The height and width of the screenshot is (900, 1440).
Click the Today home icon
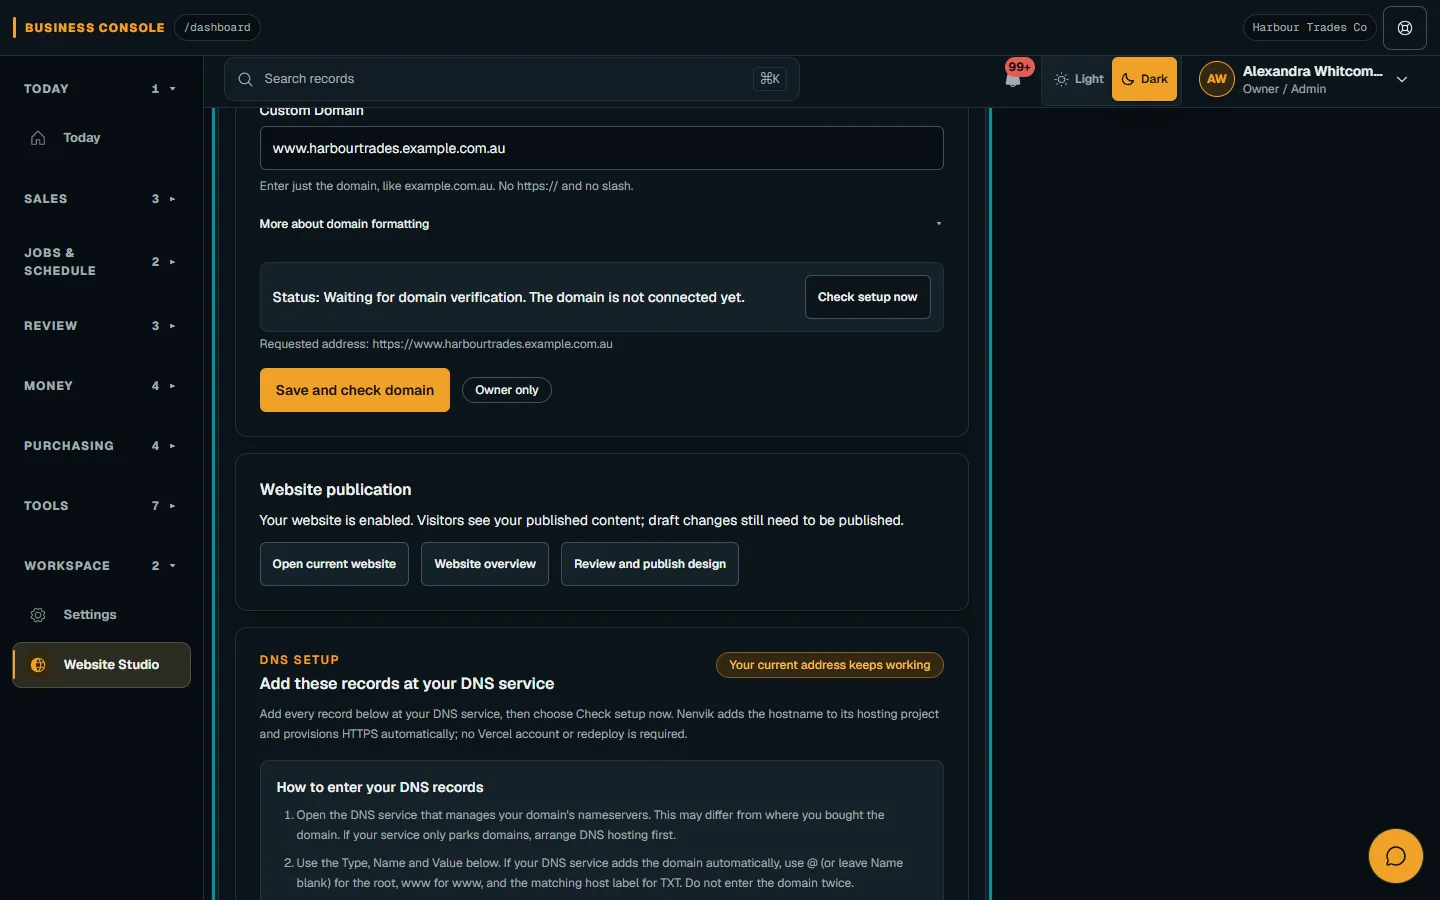38,138
